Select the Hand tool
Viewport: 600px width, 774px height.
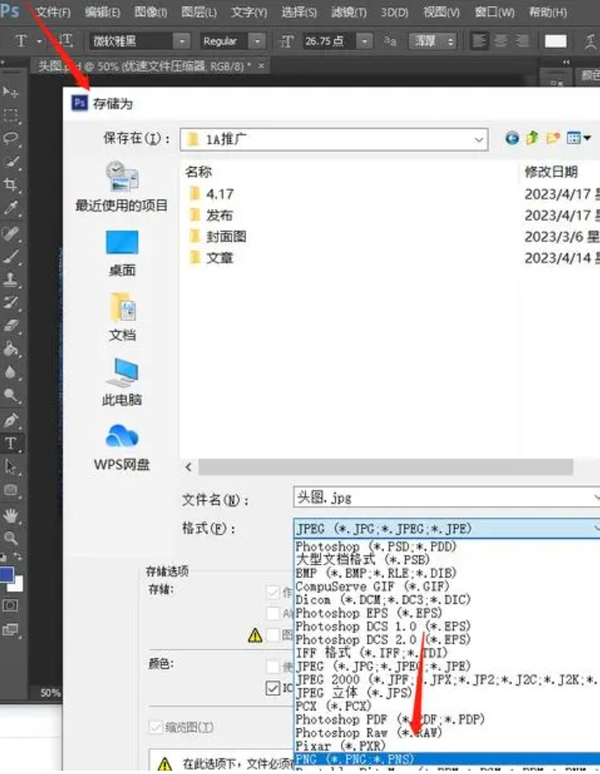pos(10,515)
